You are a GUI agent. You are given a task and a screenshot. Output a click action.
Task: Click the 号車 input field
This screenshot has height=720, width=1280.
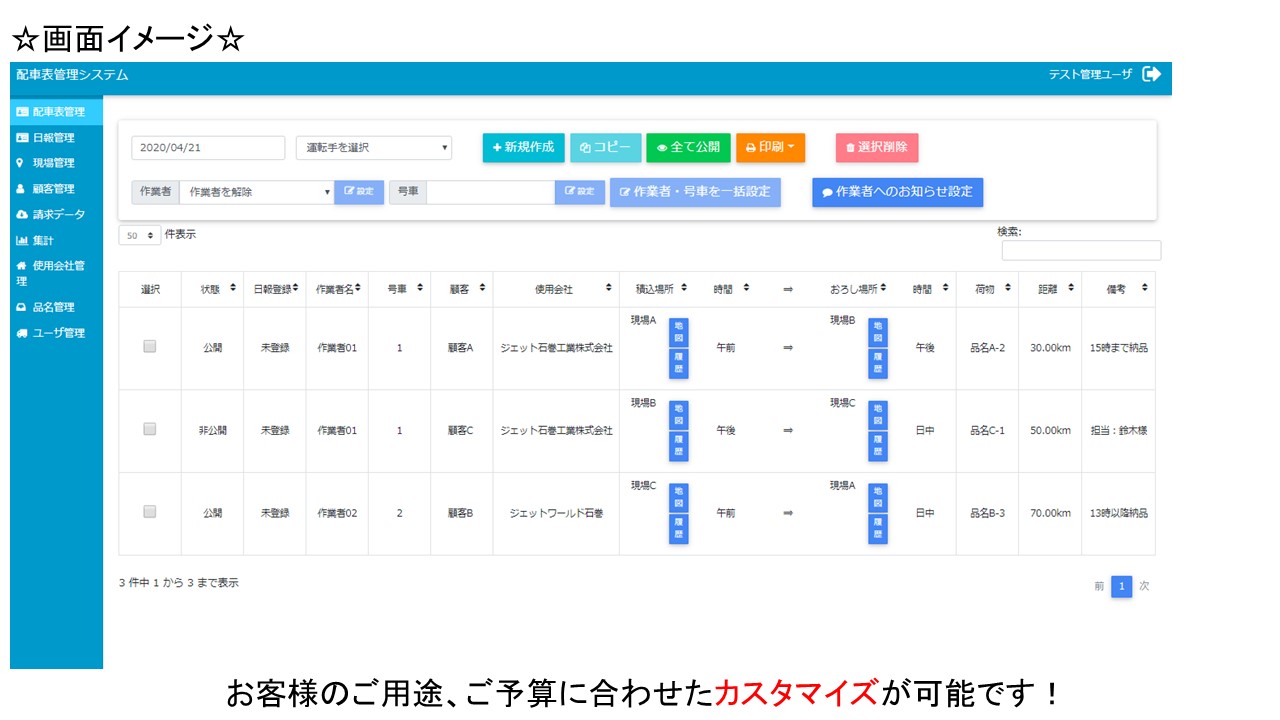pyautogui.click(x=490, y=192)
